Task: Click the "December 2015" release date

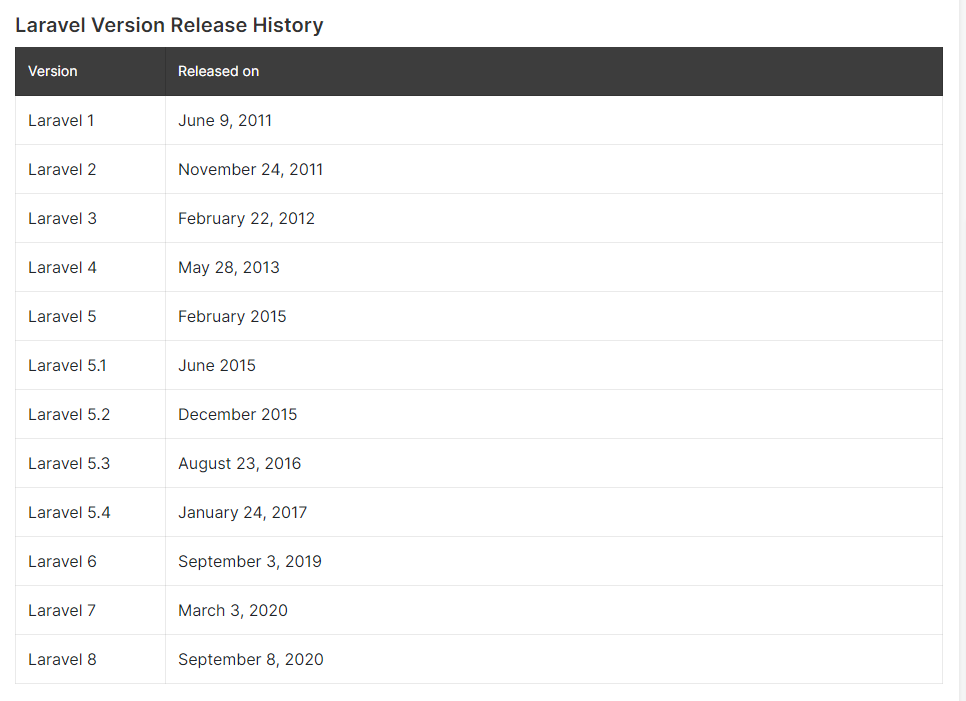Action: 237,414
